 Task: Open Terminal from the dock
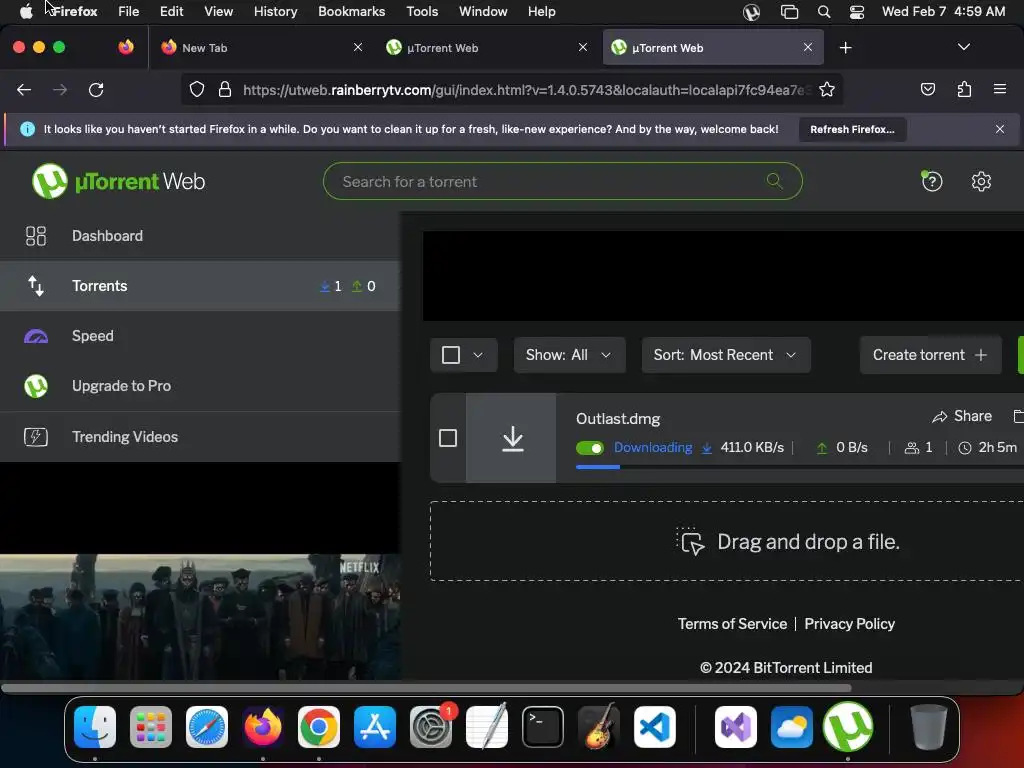(543, 726)
